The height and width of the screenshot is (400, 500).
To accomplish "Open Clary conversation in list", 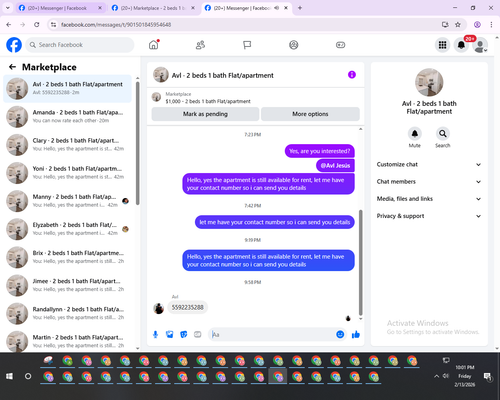I will pyautogui.click(x=67, y=145).
